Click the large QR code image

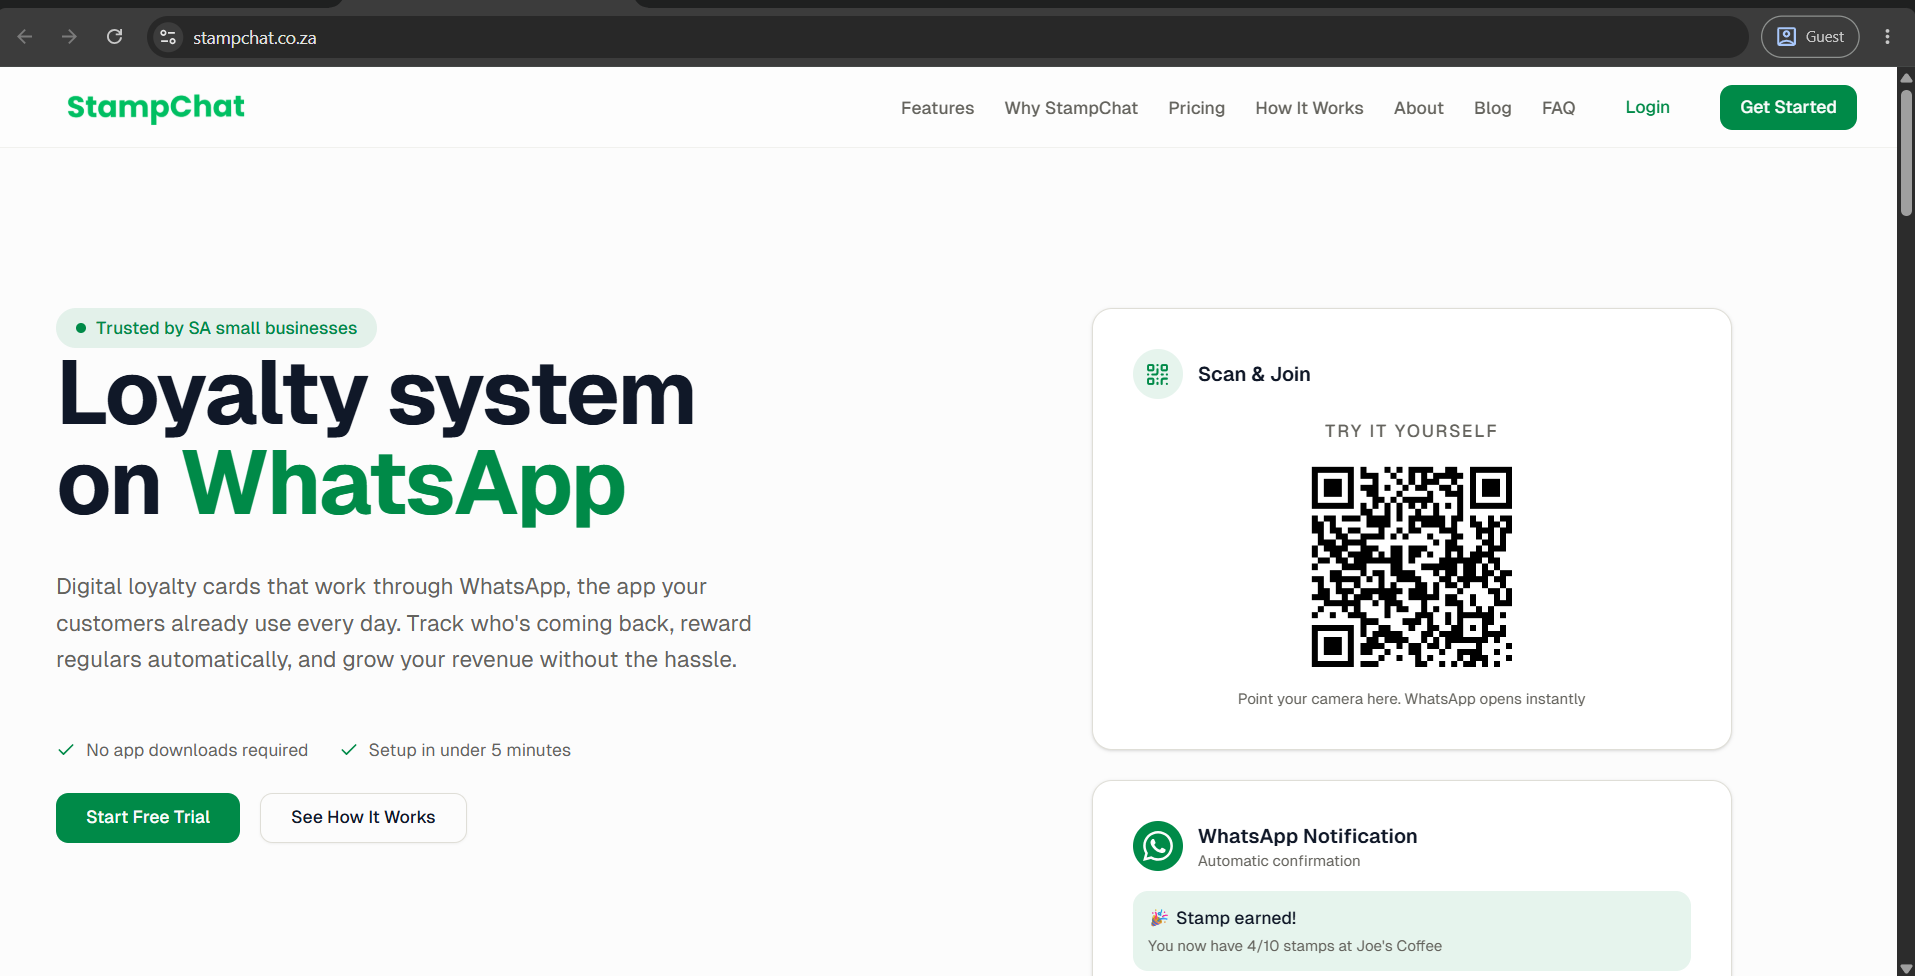tap(1411, 567)
